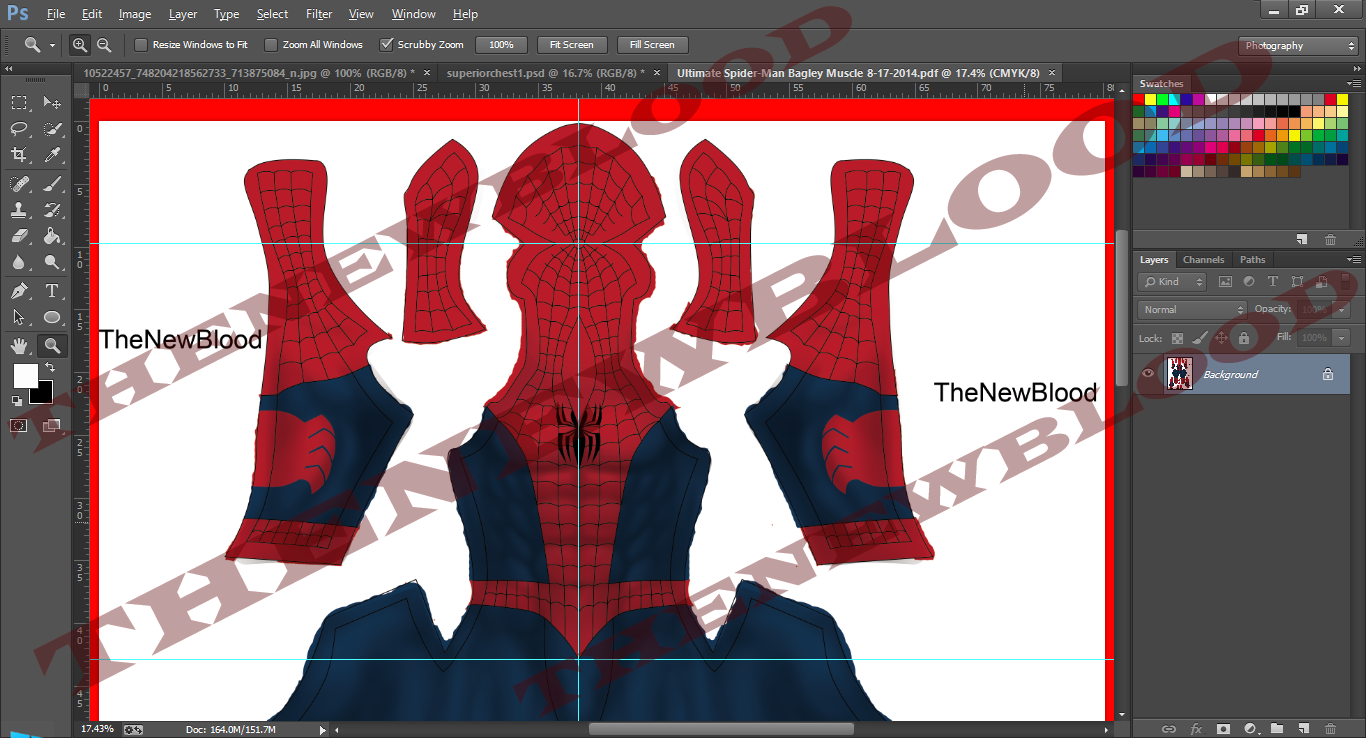
Task: Open Layers panel flyout menu
Action: (1354, 260)
